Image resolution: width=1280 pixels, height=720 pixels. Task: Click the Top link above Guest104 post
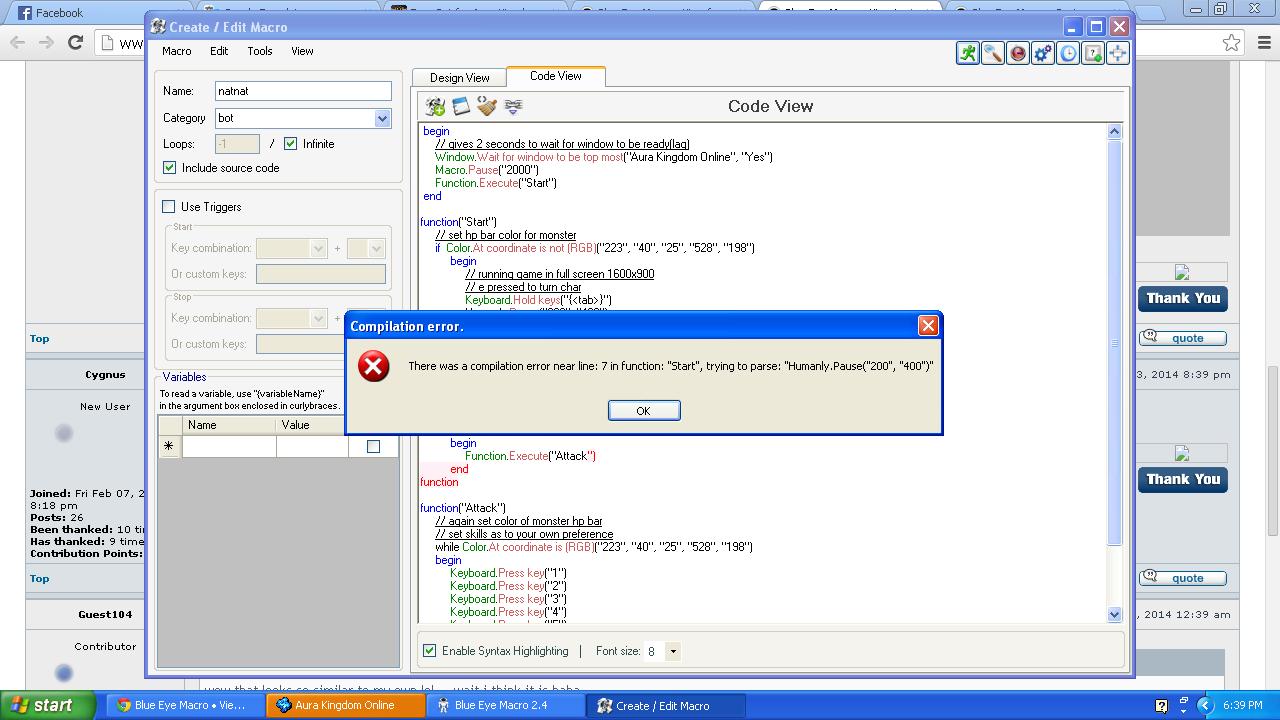coord(39,579)
